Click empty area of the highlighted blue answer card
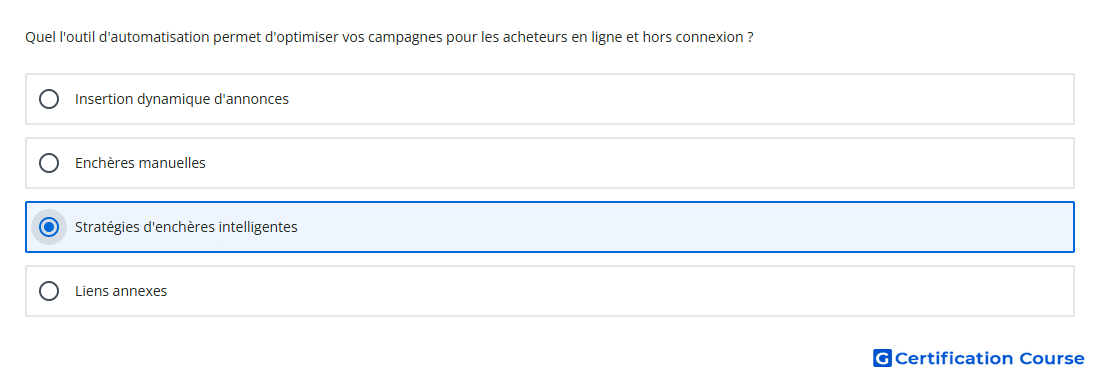The height and width of the screenshot is (377, 1100). (x=684, y=227)
